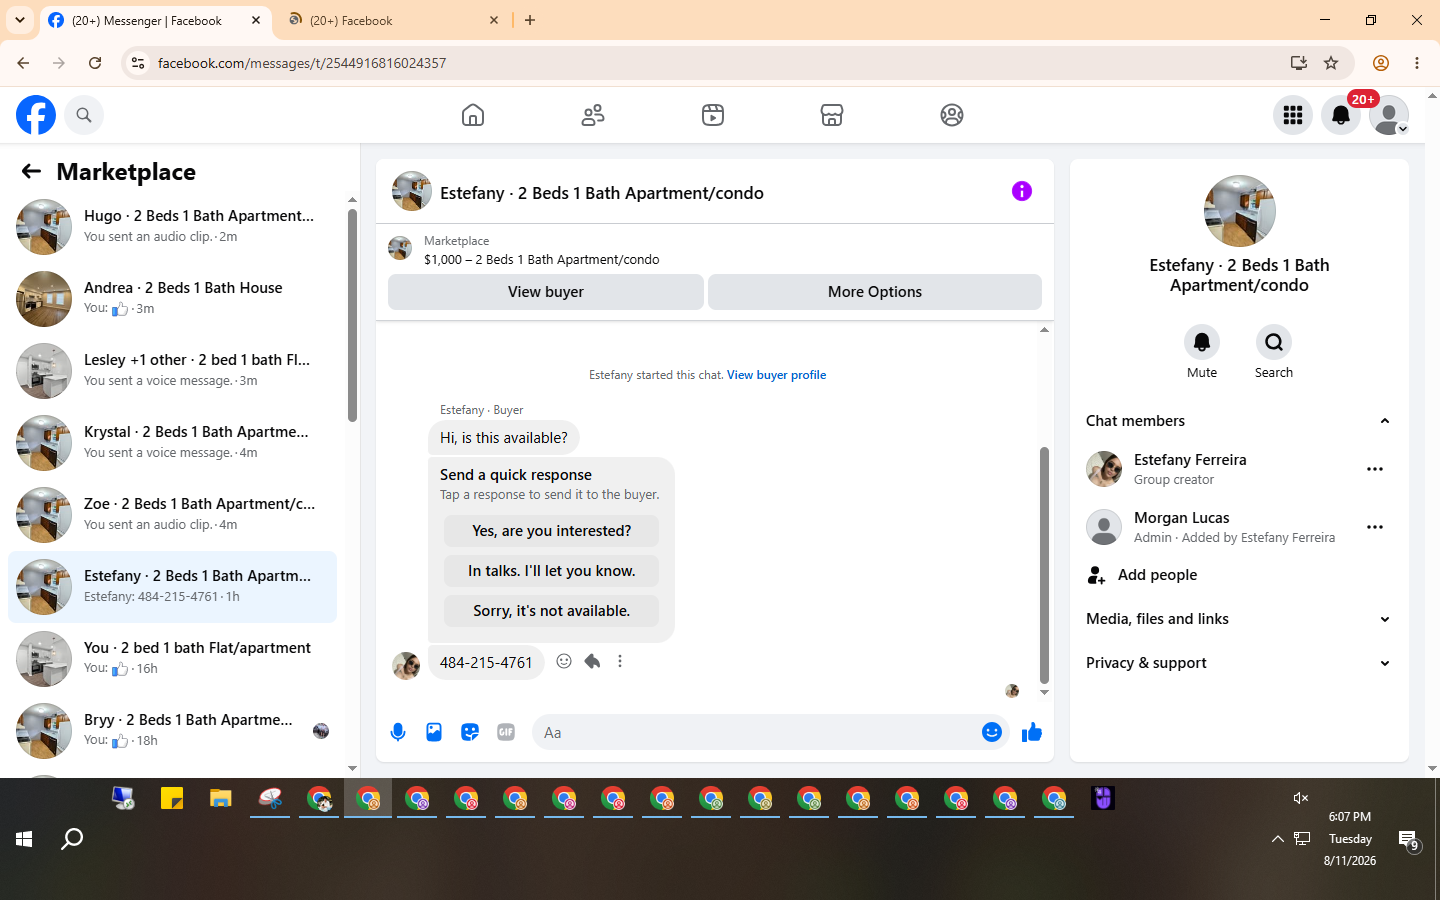Search in conversation using the Search icon
The image size is (1440, 900).
1274,342
